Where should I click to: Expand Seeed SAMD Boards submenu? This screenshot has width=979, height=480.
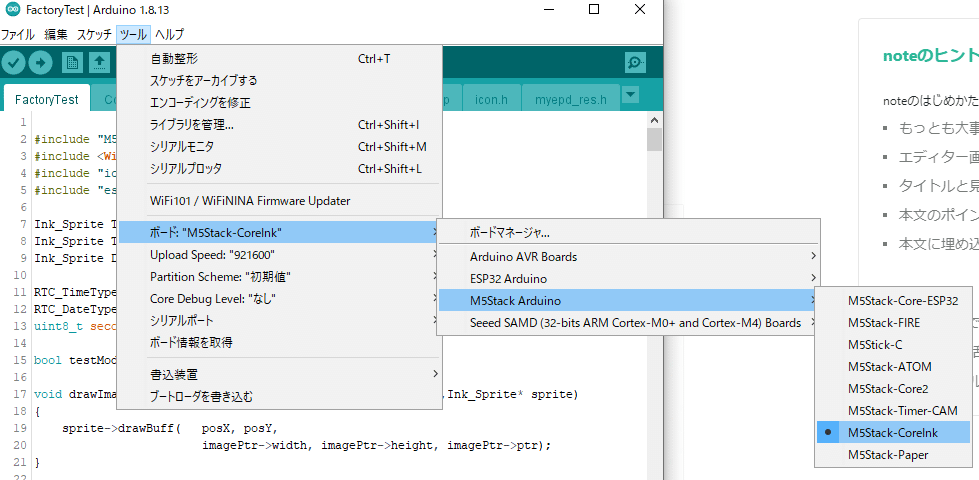[629, 323]
